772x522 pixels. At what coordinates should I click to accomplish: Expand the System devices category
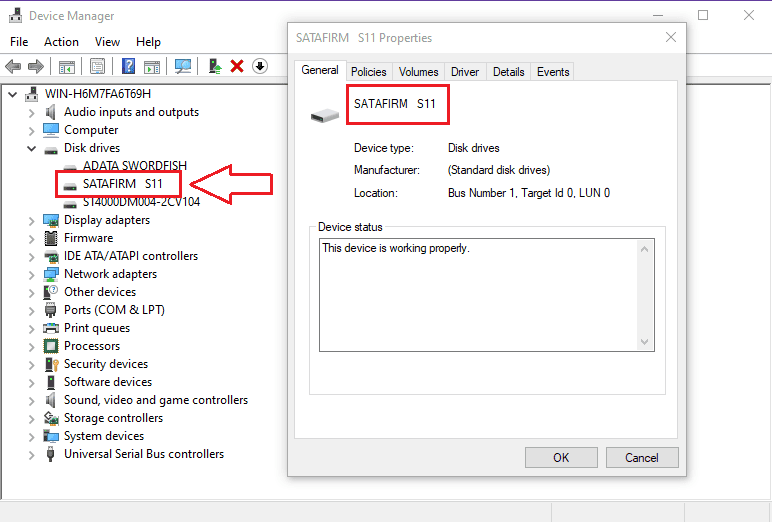32,437
